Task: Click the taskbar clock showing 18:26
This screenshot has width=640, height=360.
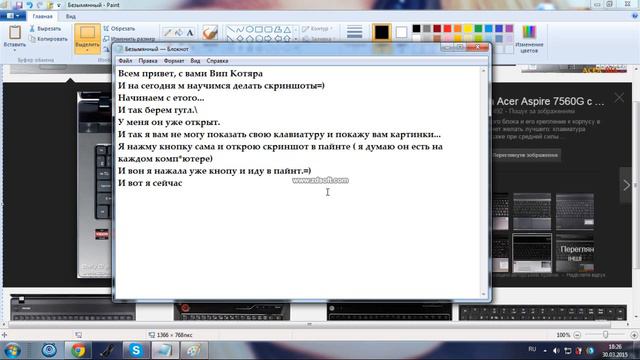Action: [x=615, y=351]
